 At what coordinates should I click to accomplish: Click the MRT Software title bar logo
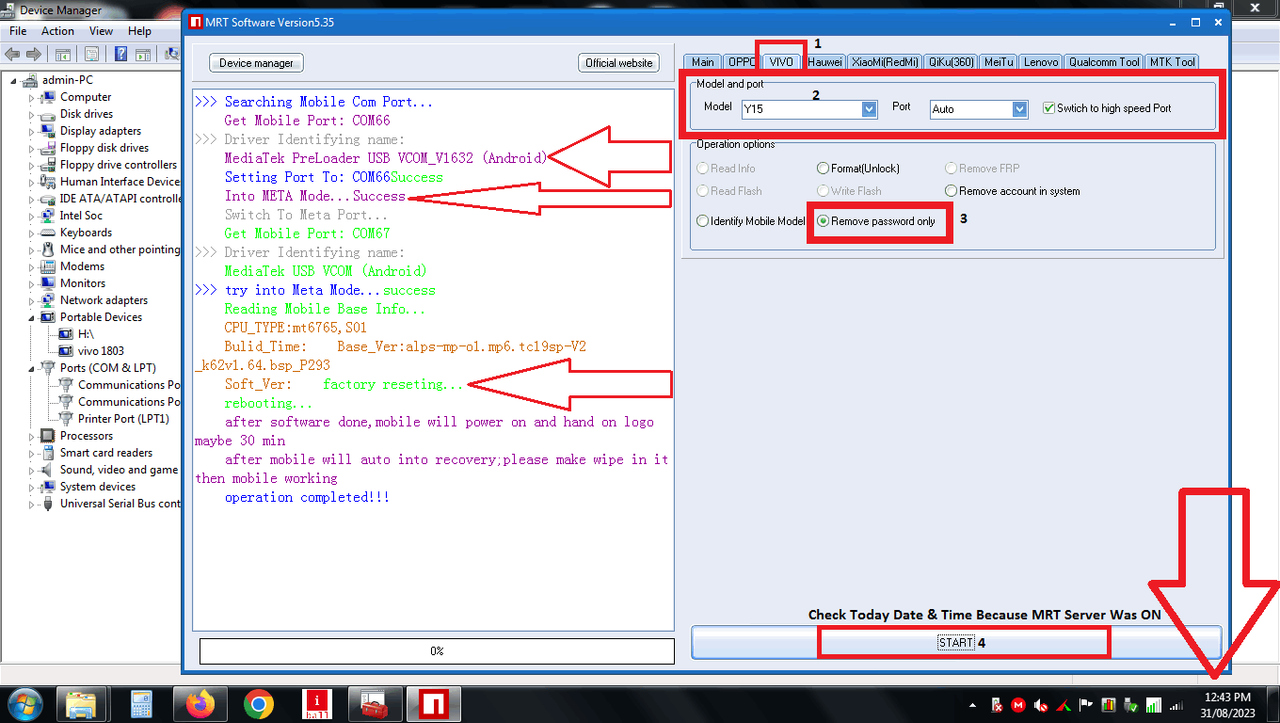click(195, 22)
